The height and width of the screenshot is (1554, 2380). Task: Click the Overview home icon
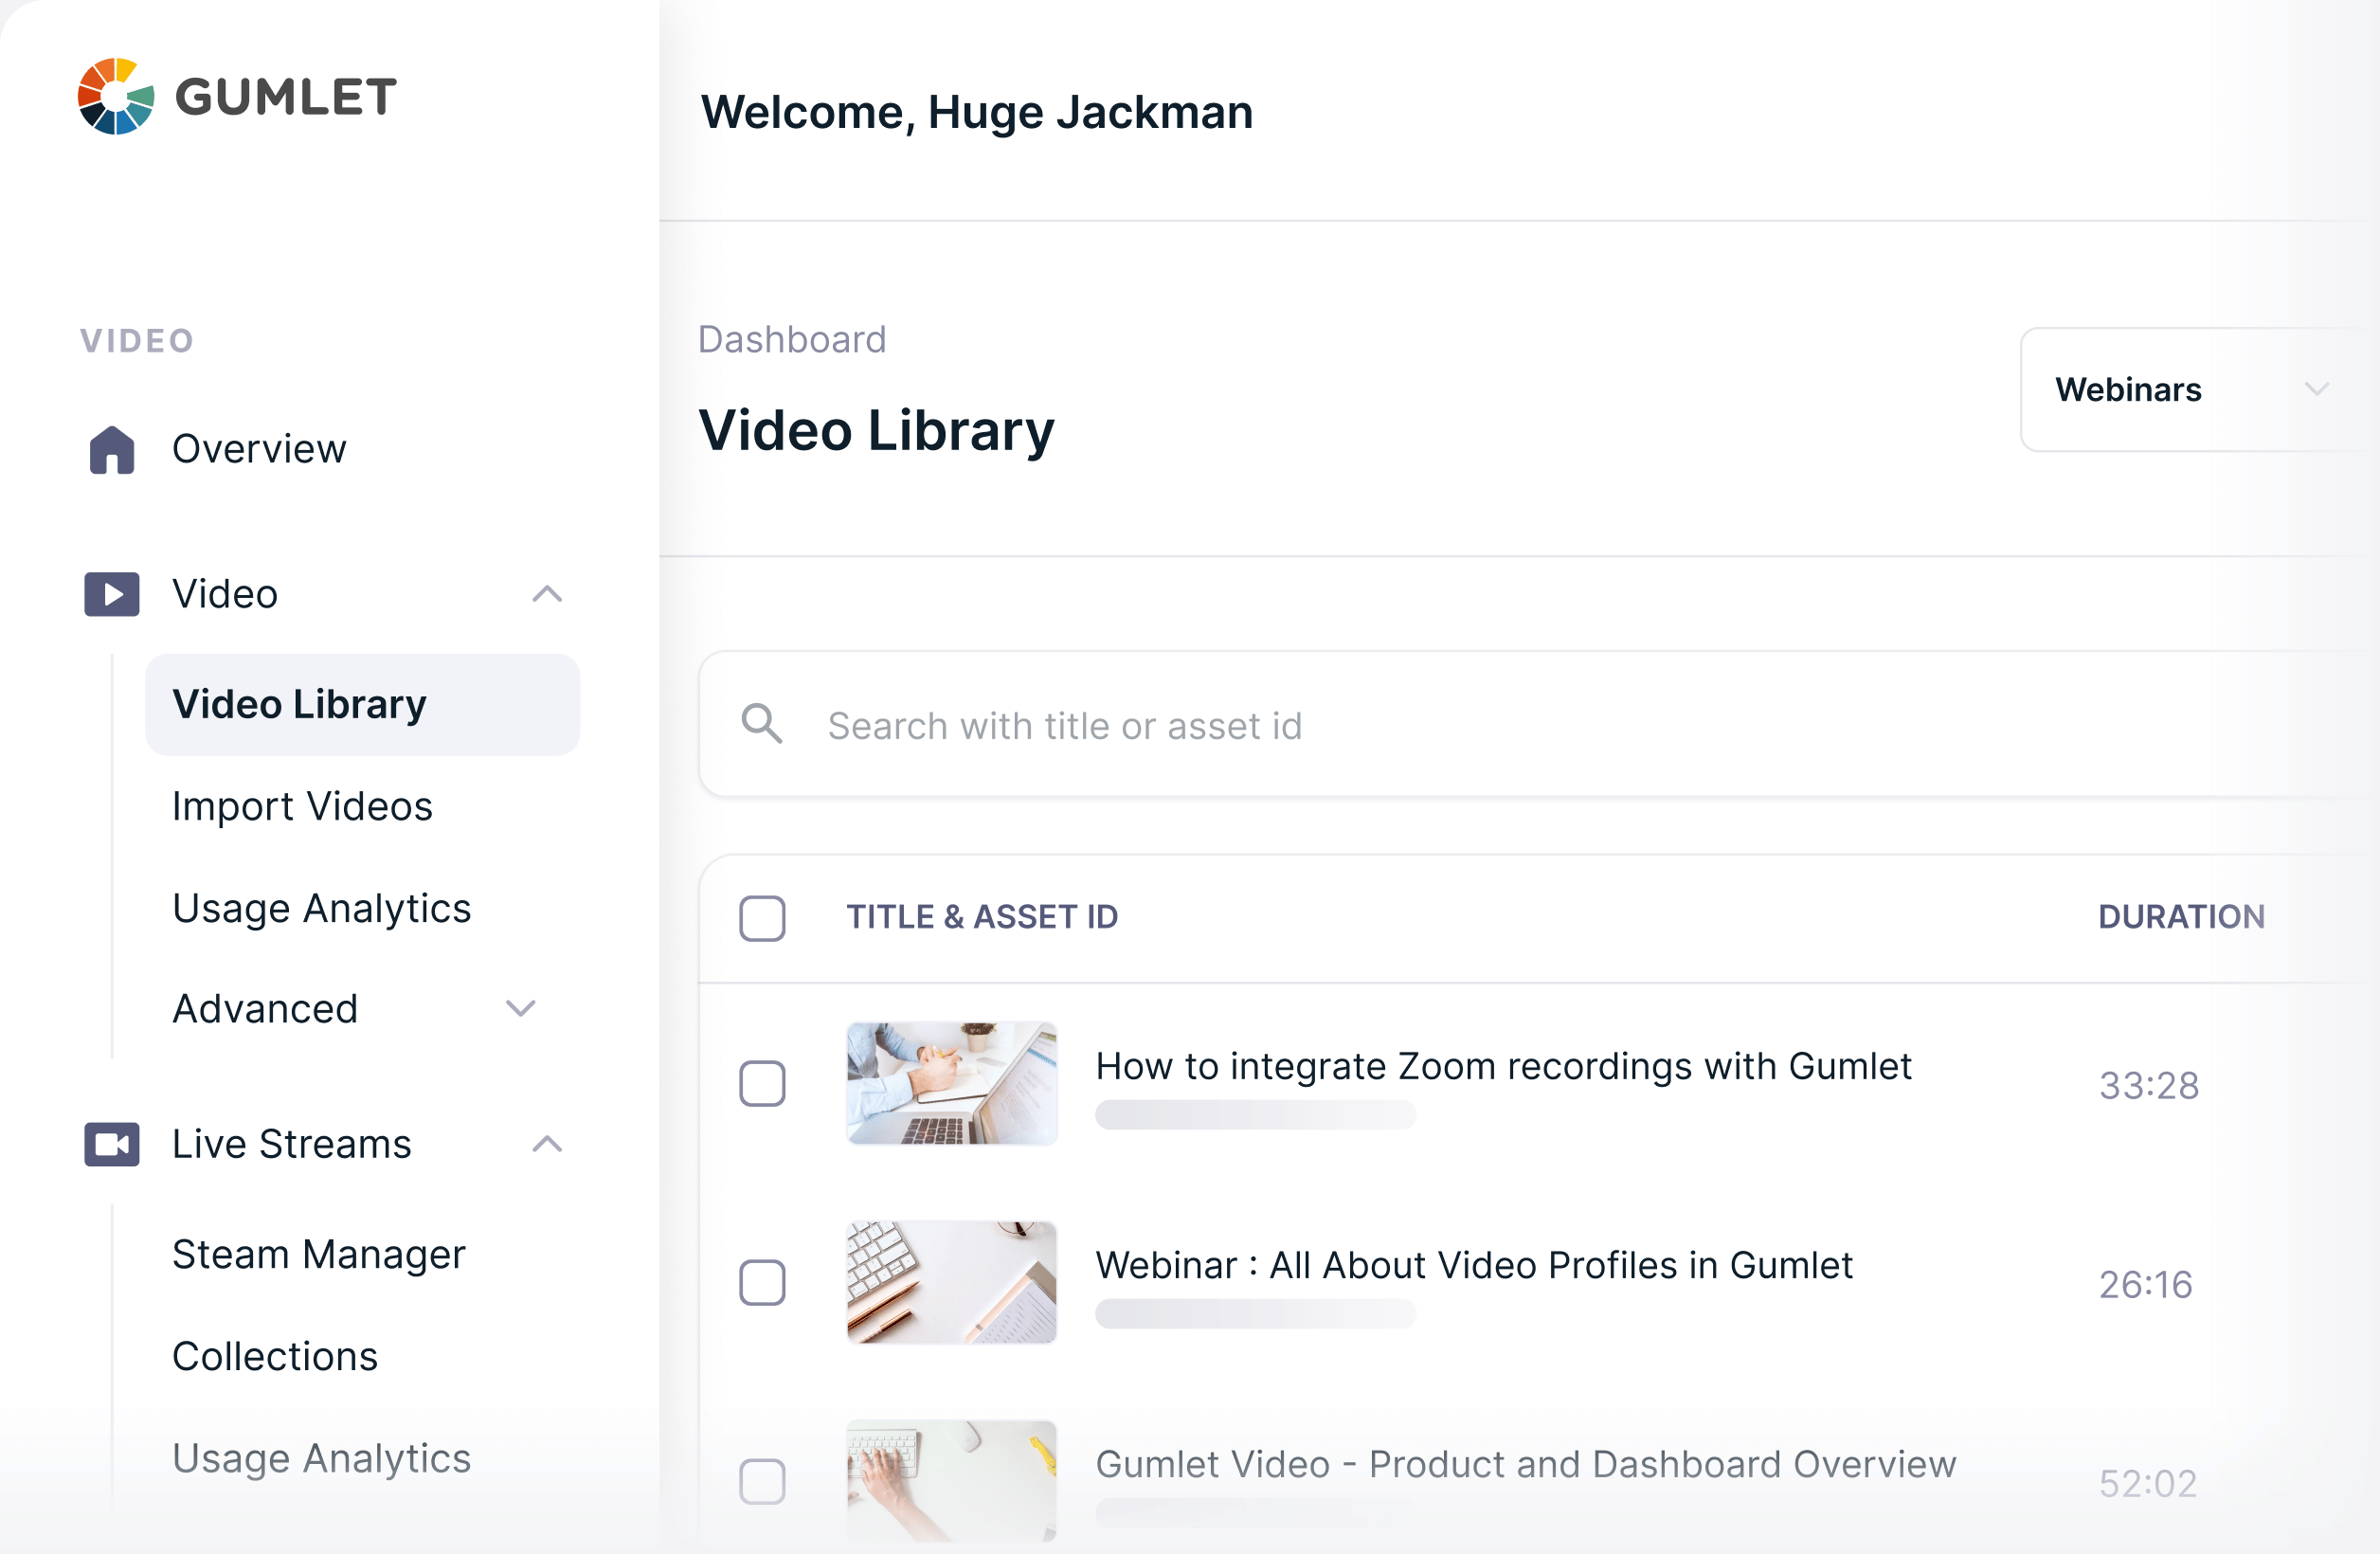coord(112,449)
